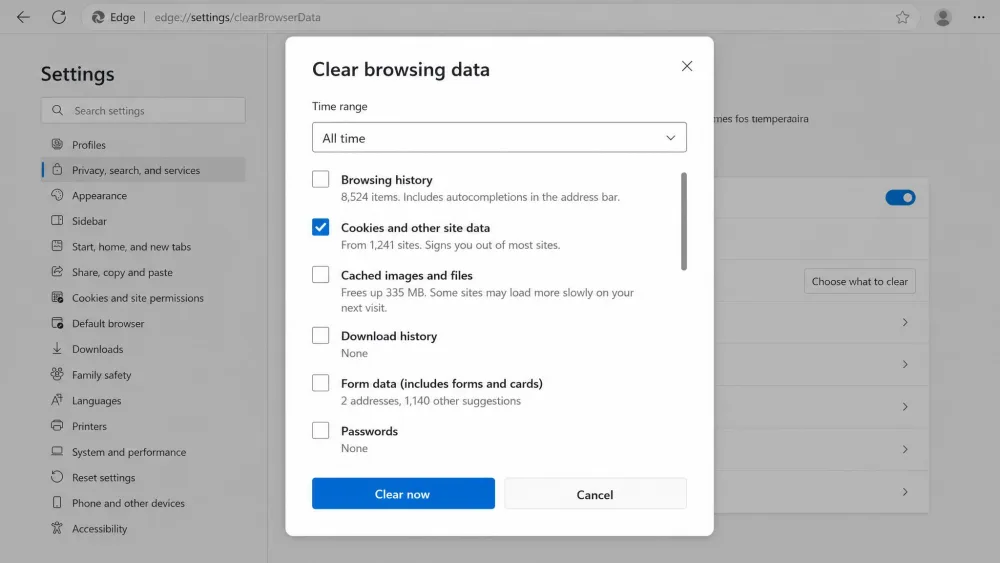Click the Start, home, and new tabs icon
This screenshot has height=563, width=1000.
point(57,246)
